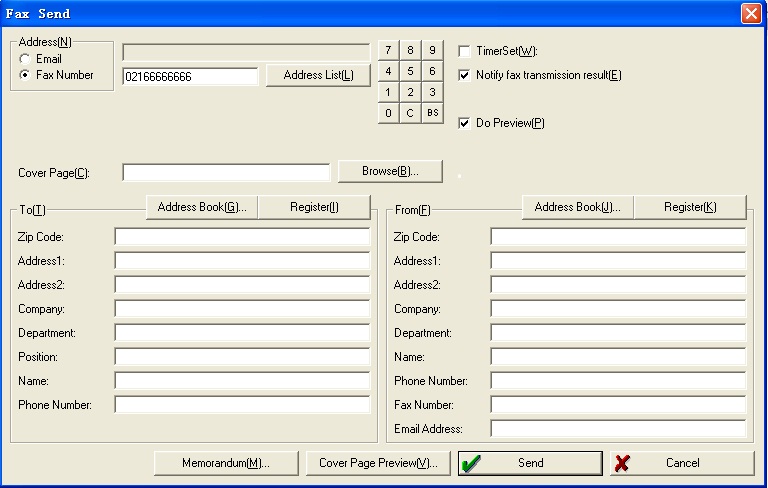This screenshot has width=768, height=488.
Task: Select the Fax Number radio button
Action: [25, 75]
